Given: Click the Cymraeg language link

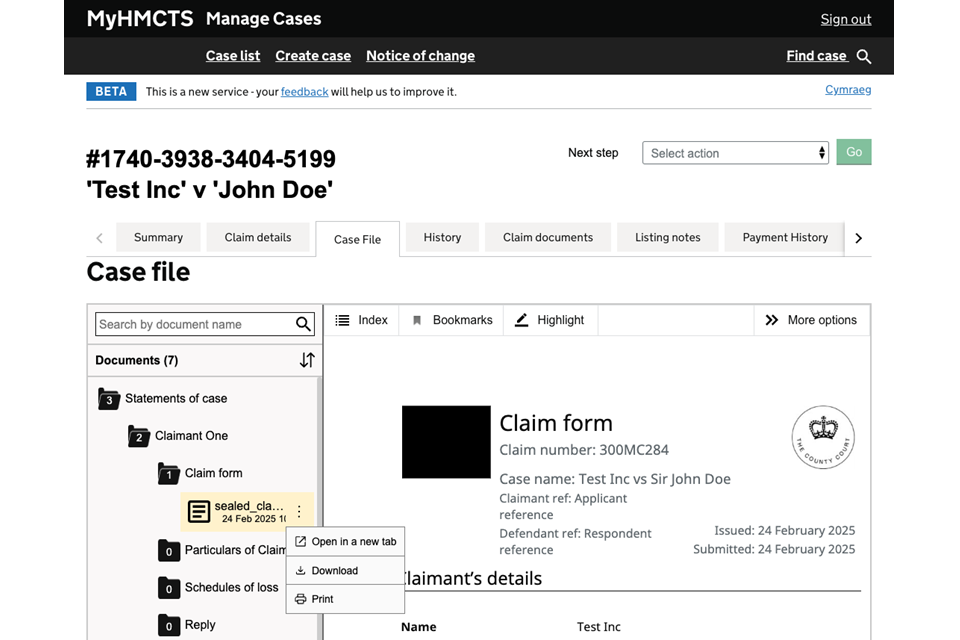Looking at the screenshot, I should [847, 90].
